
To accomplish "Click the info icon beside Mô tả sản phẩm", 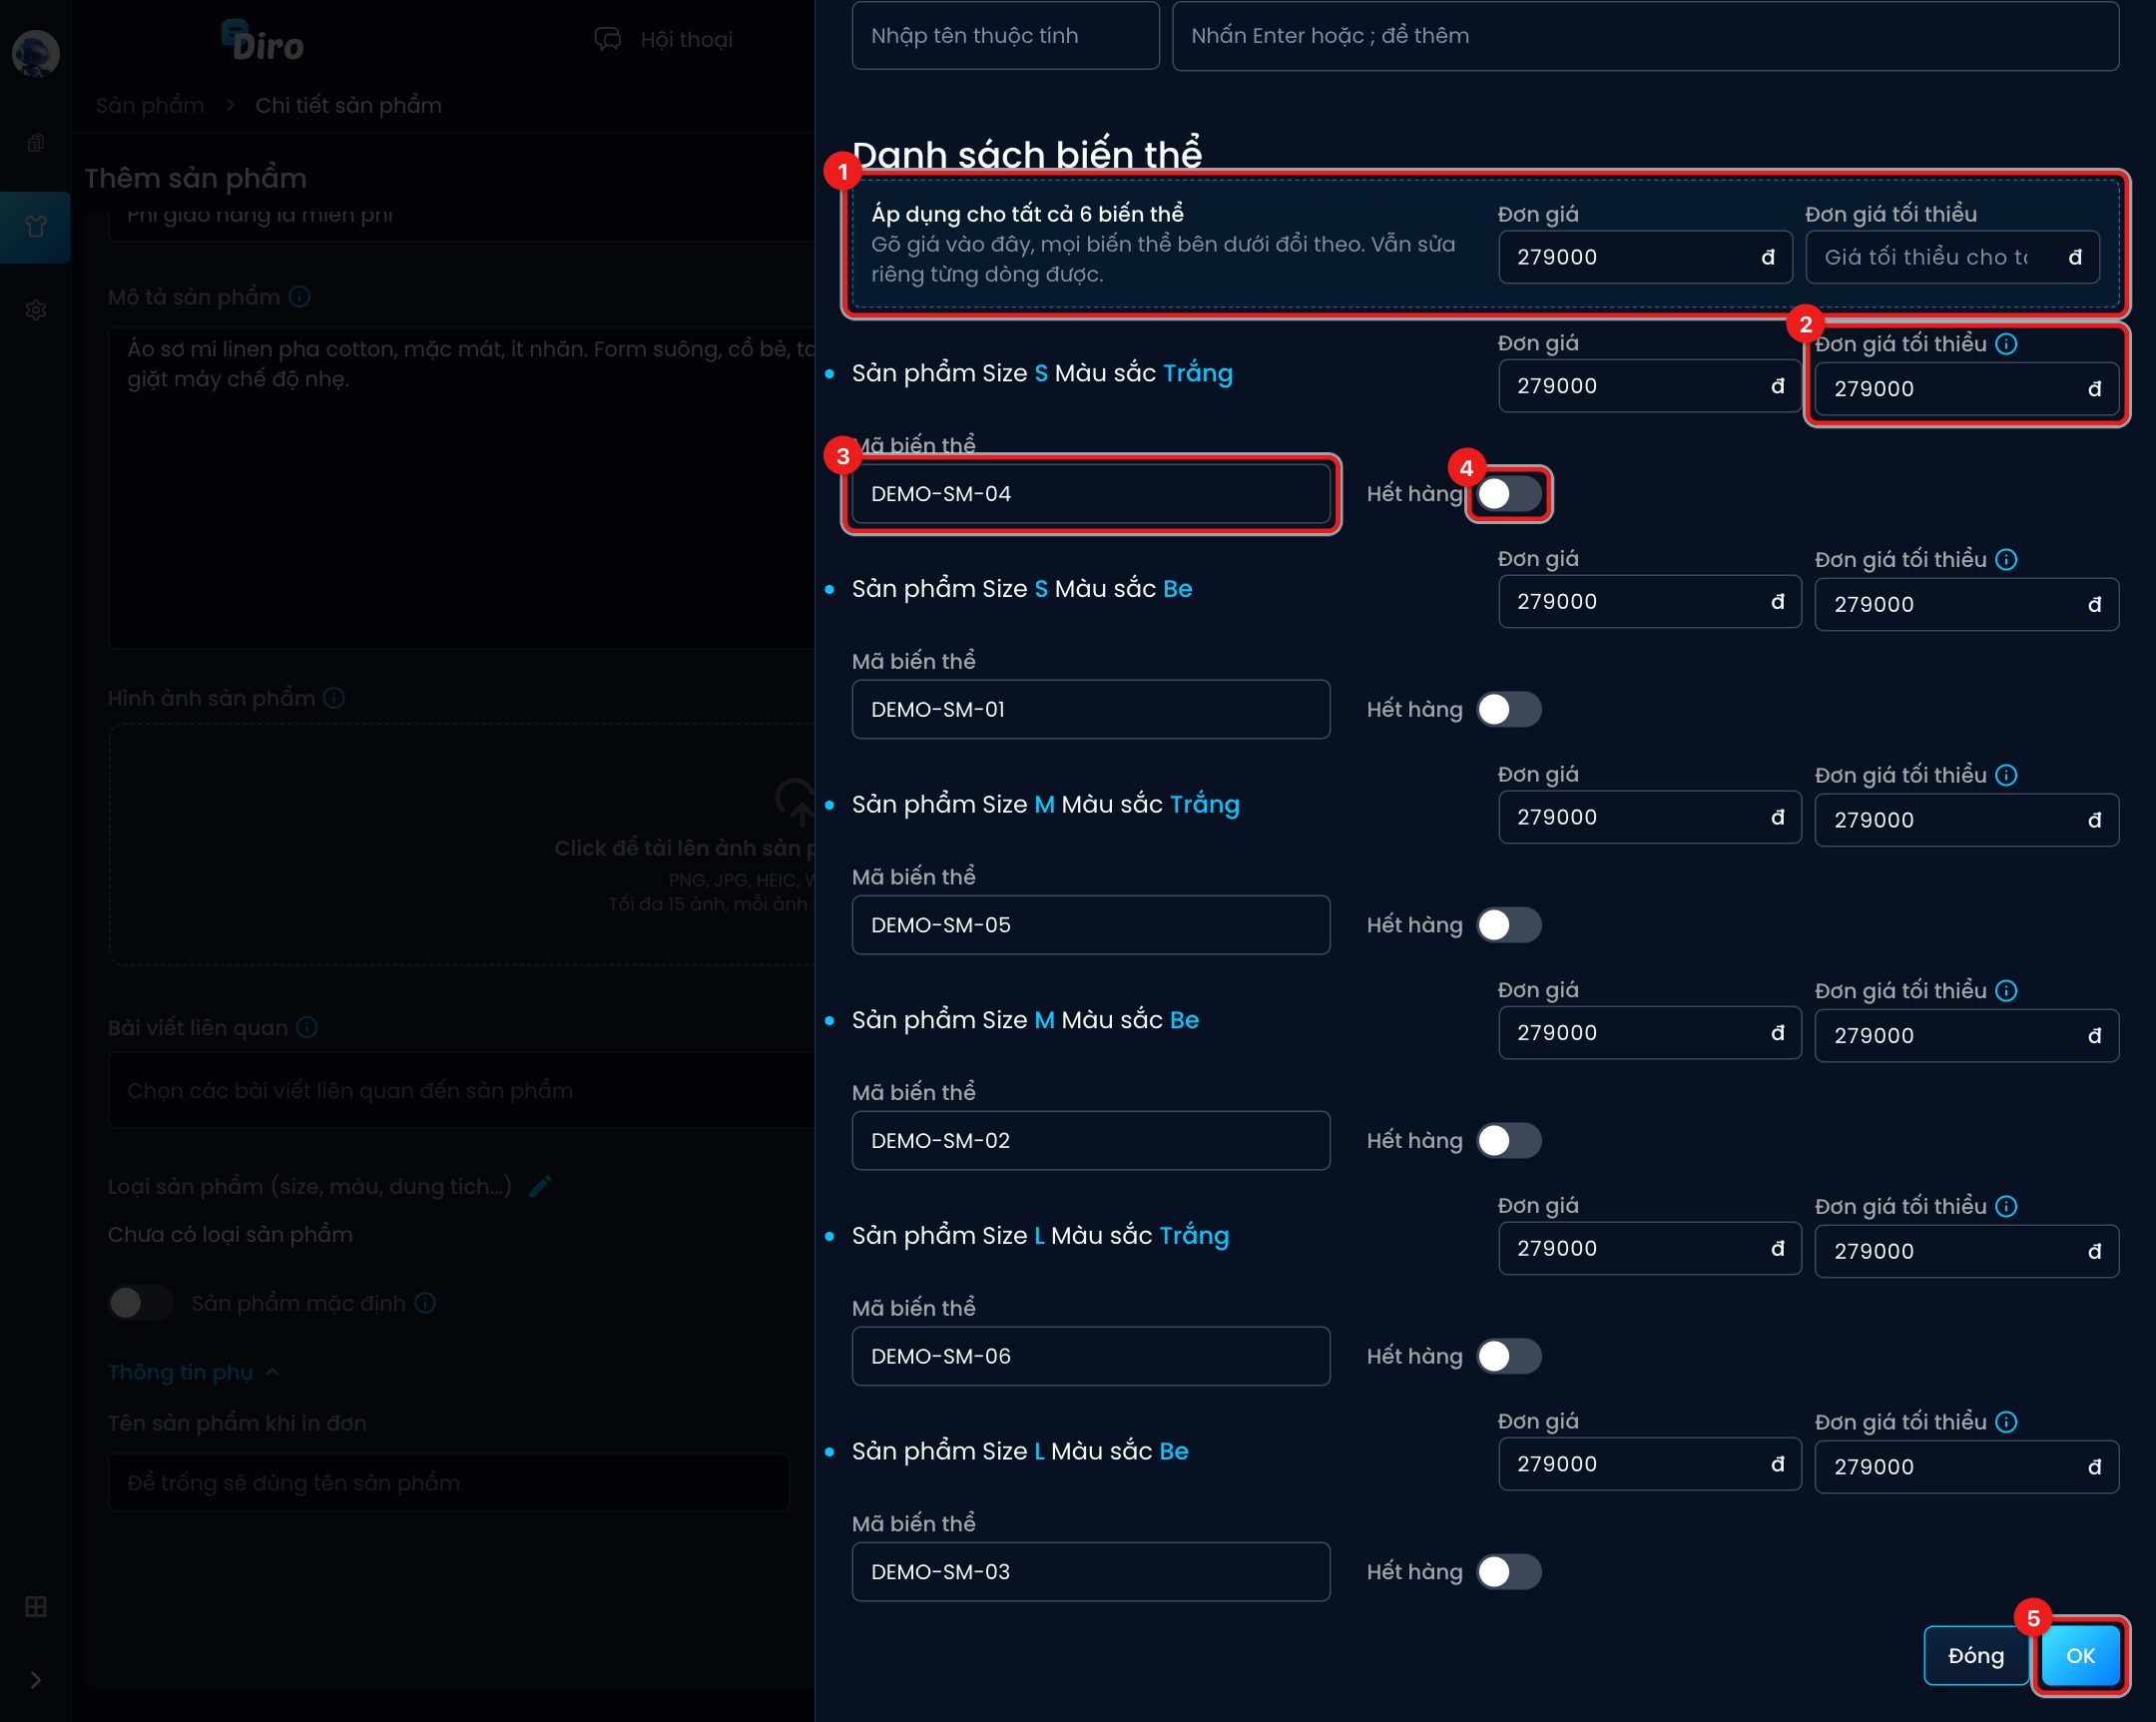I will (299, 297).
